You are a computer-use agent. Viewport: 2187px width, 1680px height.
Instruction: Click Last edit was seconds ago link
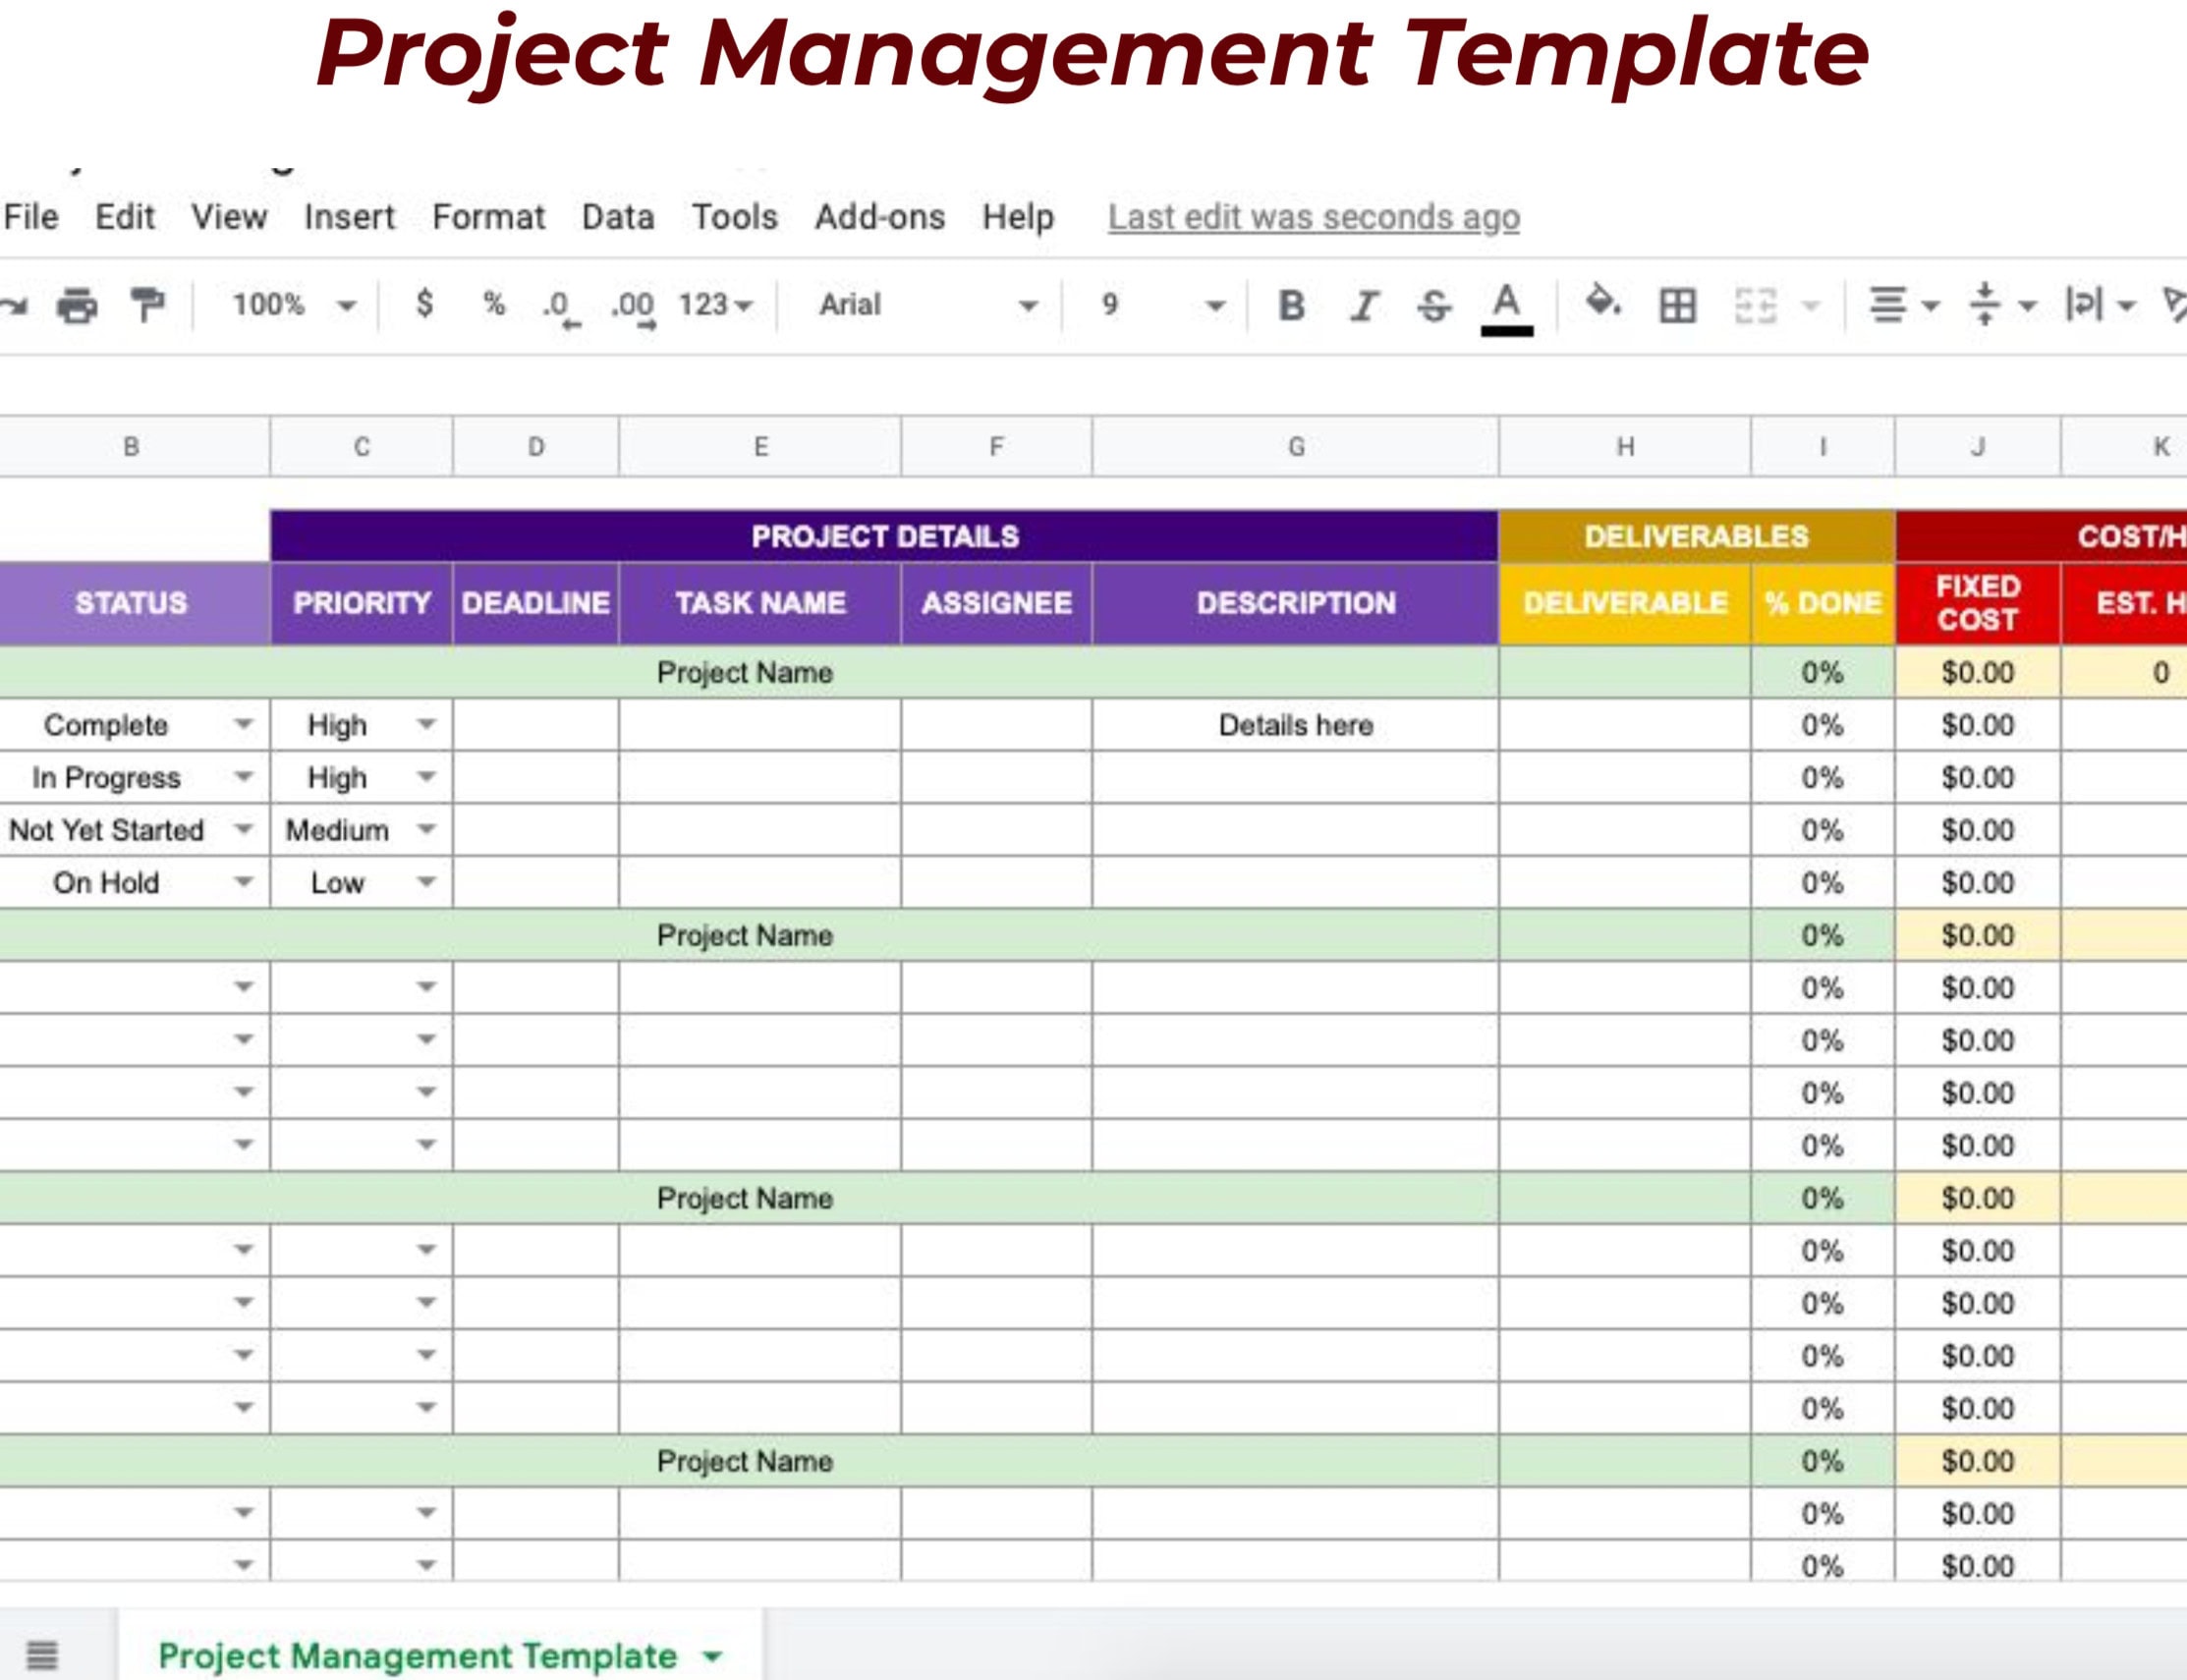click(1313, 217)
